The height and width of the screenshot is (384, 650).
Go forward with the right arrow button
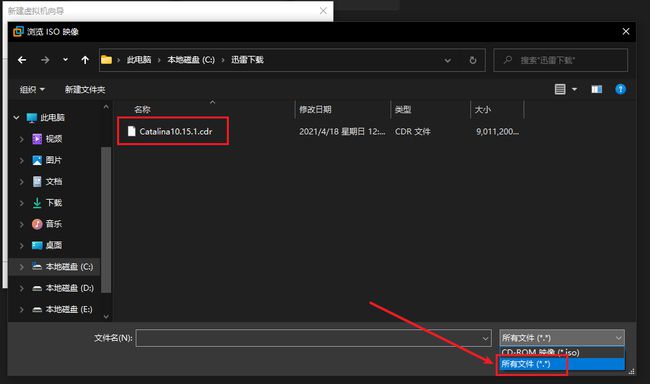(45, 61)
